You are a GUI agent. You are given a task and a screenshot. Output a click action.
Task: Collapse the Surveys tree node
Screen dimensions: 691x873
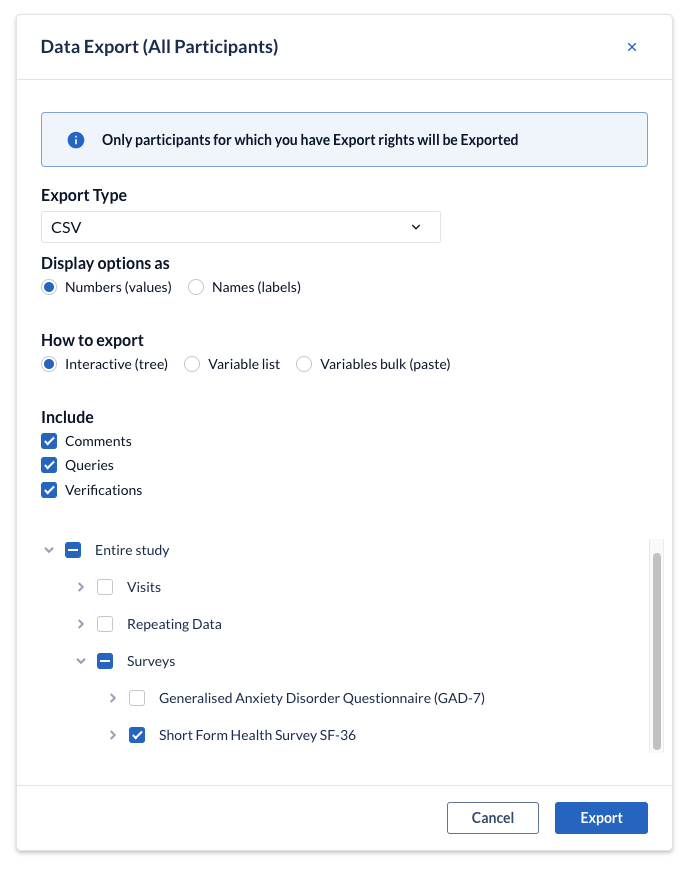tap(81, 661)
